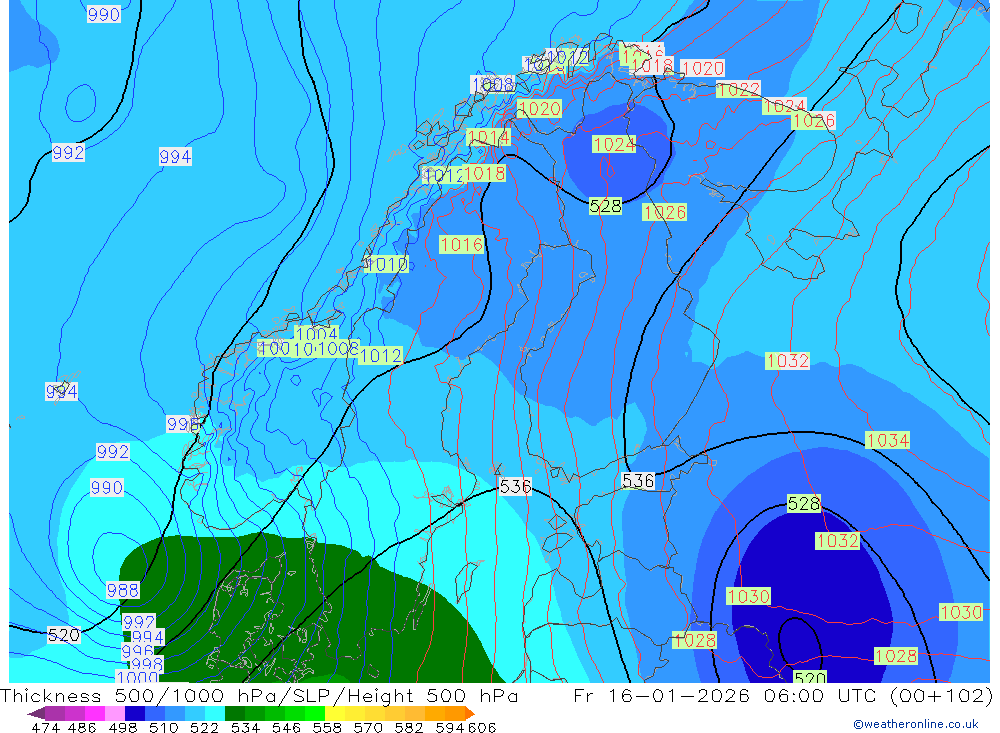Viewport: 1000px width, 733px height.
Task: Click the legend value "570"
Action: pos(367,727)
